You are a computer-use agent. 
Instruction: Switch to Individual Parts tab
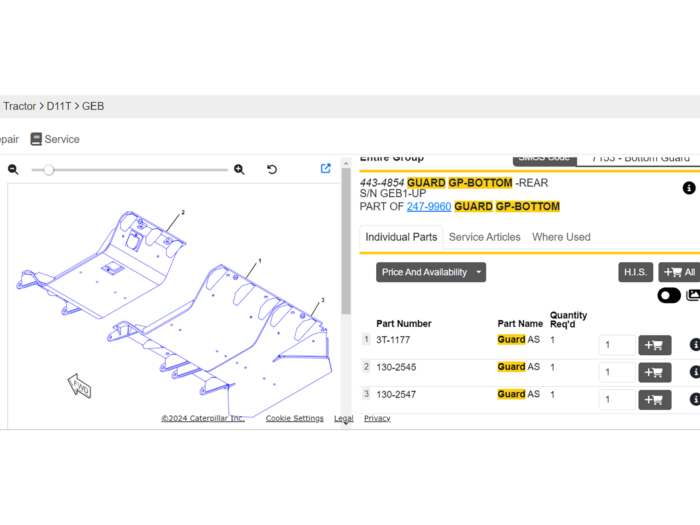401,237
